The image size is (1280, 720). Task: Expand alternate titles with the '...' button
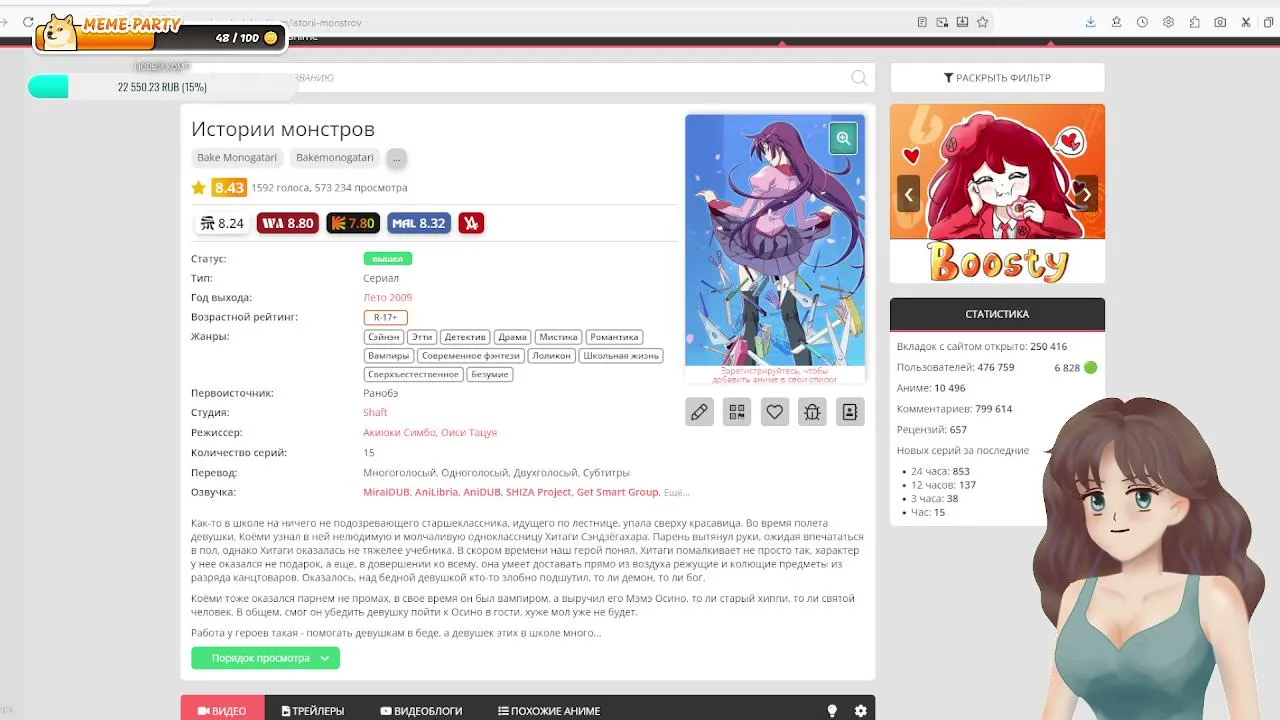pos(396,158)
